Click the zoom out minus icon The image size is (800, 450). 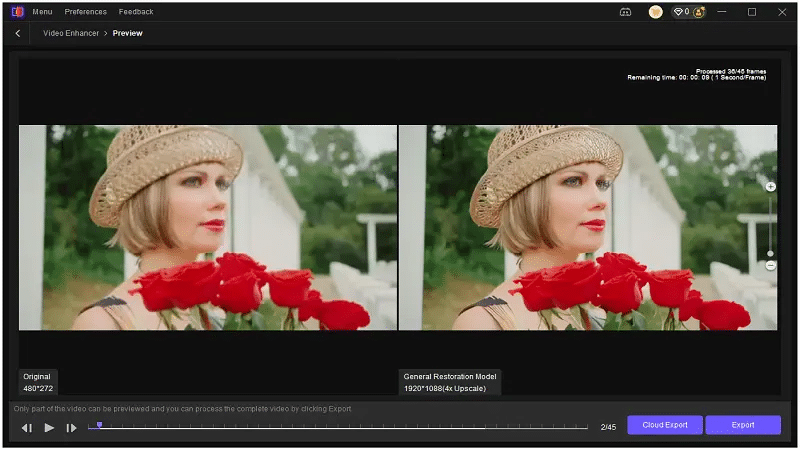click(770, 265)
